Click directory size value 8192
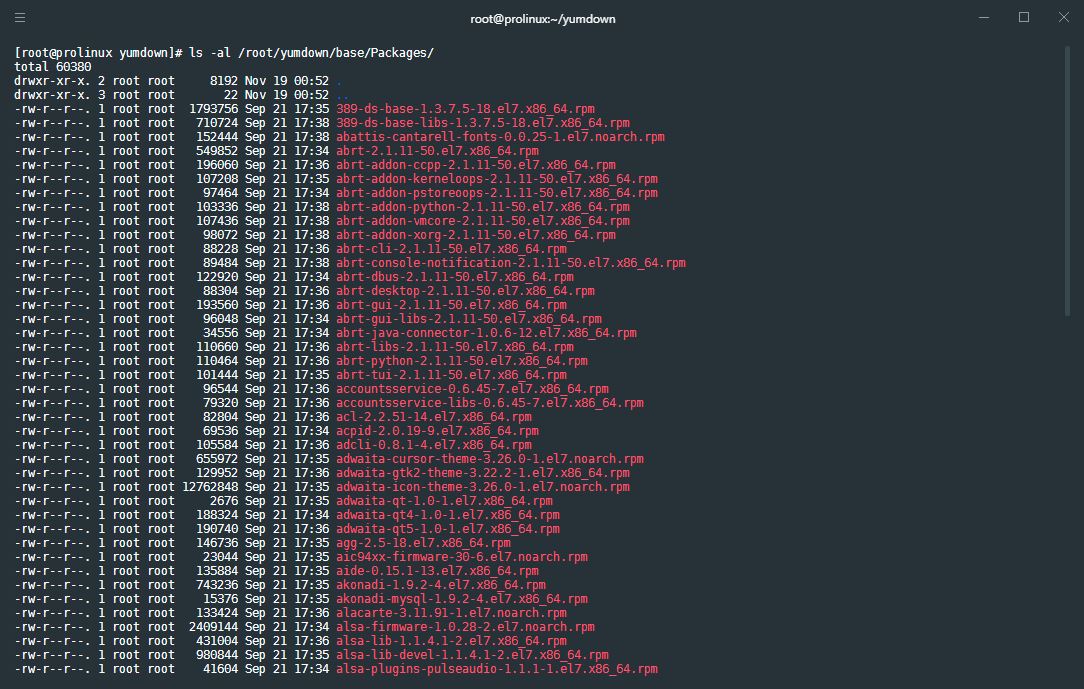Image resolution: width=1084 pixels, height=689 pixels. pos(224,81)
